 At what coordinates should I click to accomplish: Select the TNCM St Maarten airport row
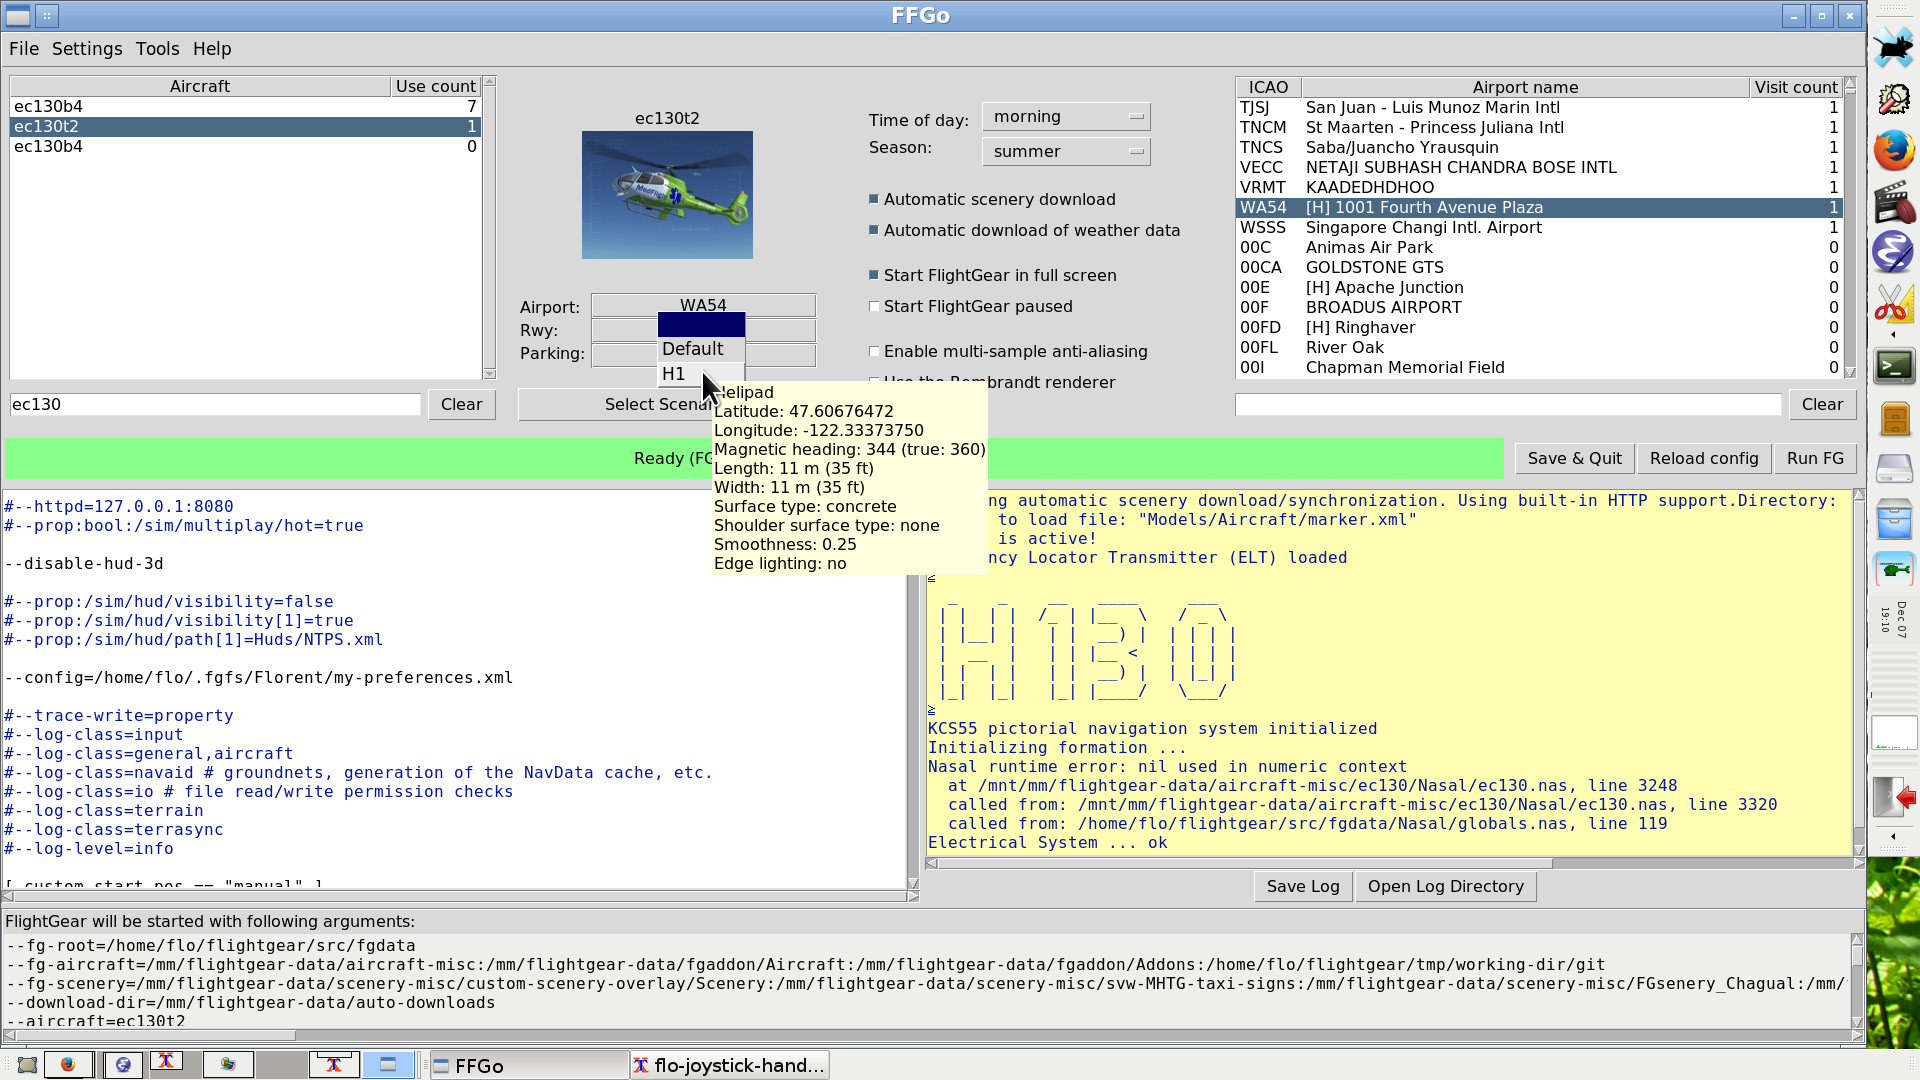coord(1539,128)
